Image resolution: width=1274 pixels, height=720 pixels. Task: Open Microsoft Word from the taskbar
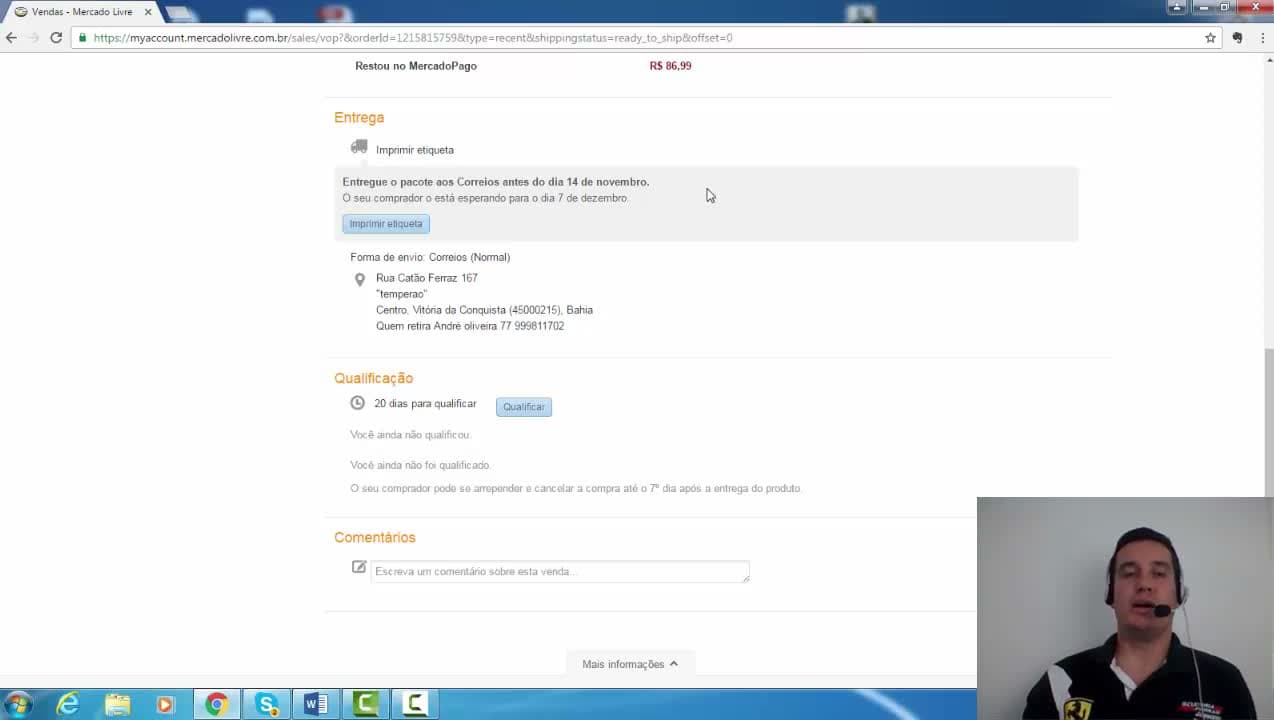click(x=316, y=705)
